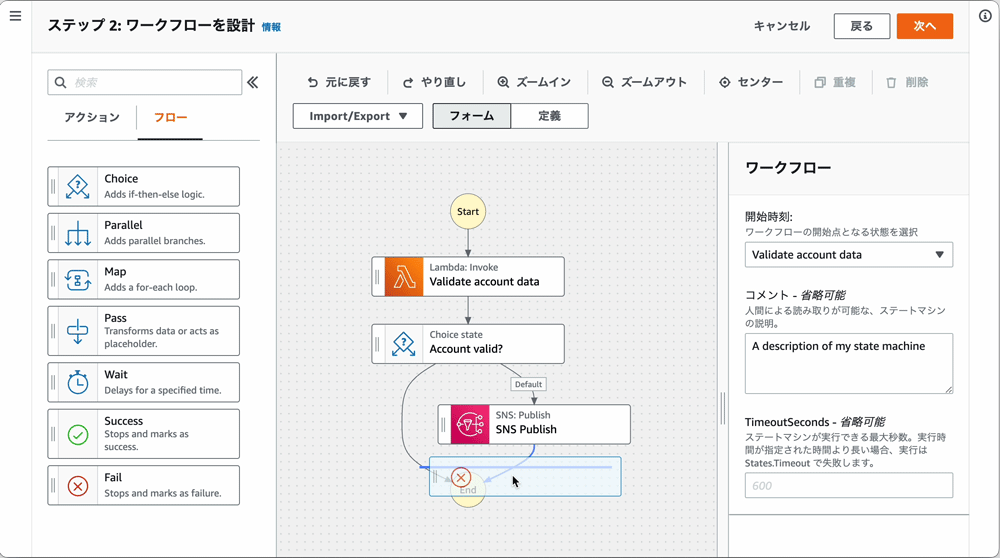Open the 情報 info link
The image size is (1000, 558).
click(271, 27)
